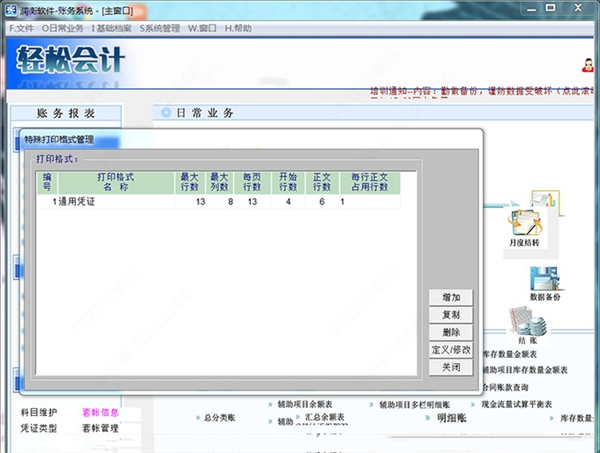Open the H.帮助 menu
The image size is (600, 453).
pos(238,28)
